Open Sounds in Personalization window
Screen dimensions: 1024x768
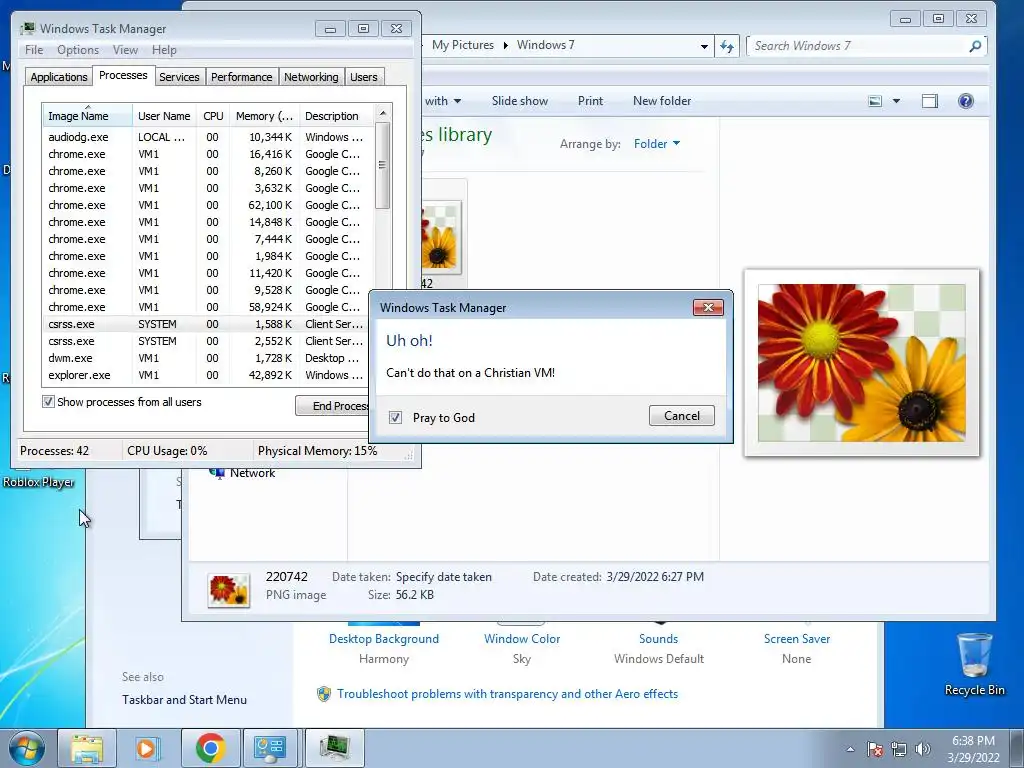coord(658,639)
